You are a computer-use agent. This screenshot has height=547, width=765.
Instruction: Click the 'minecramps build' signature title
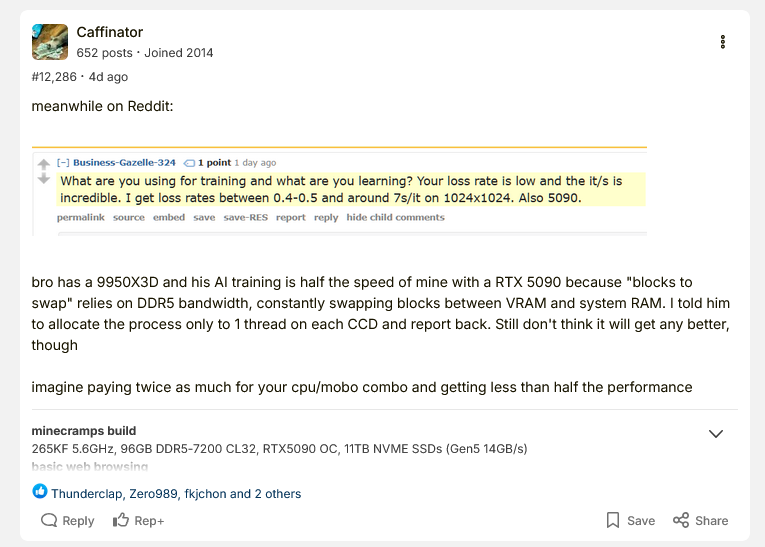click(84, 431)
